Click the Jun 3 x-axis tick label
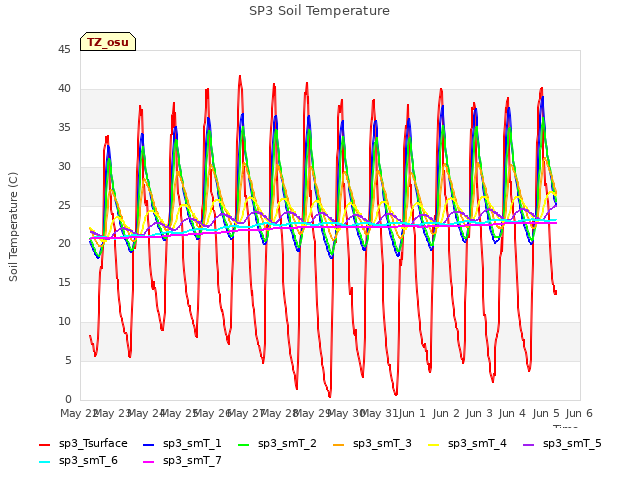The height and width of the screenshot is (480, 640). coord(479,413)
